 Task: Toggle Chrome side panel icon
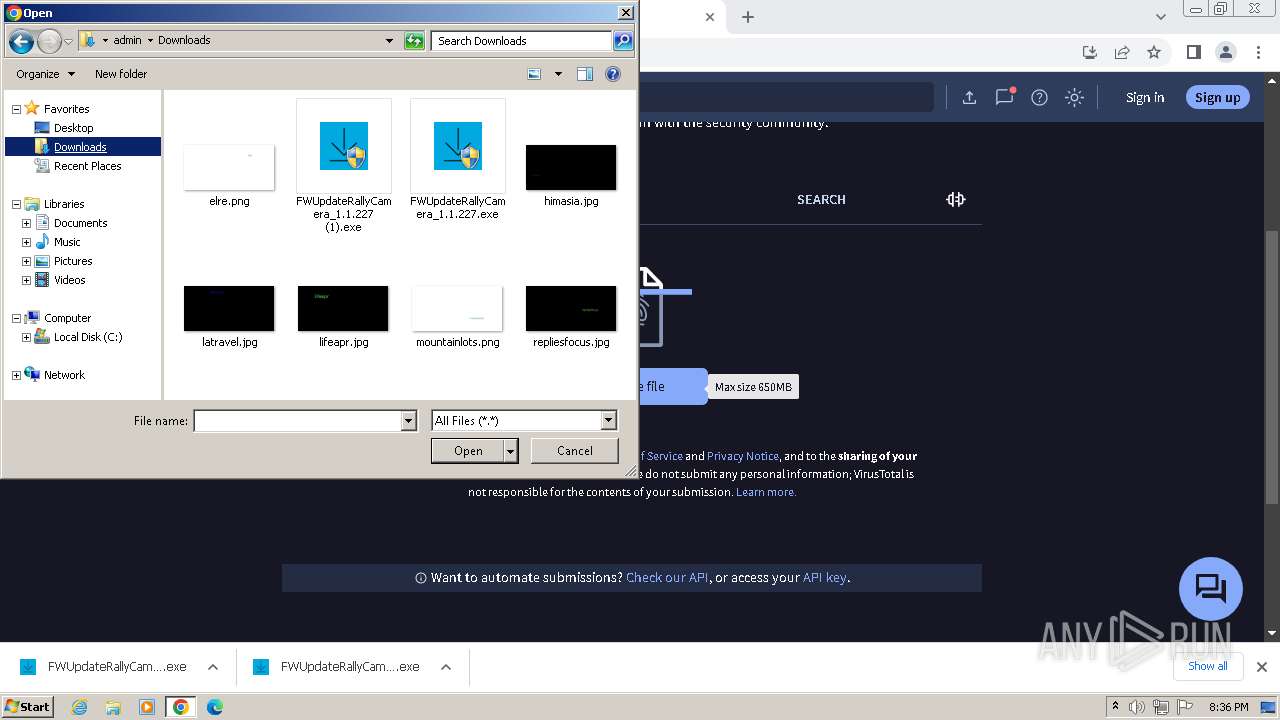[x=1193, y=52]
